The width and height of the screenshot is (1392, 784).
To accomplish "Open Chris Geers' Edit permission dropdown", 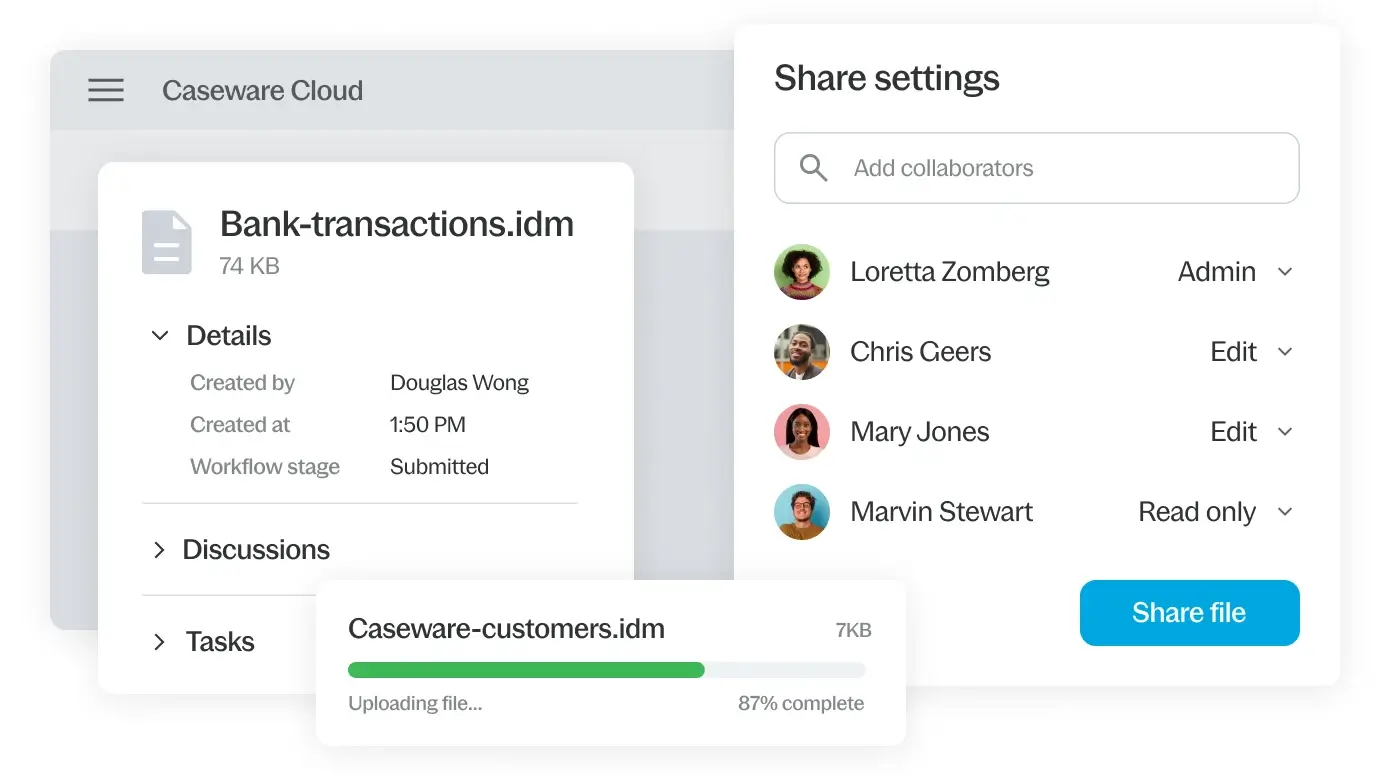I will point(1286,352).
